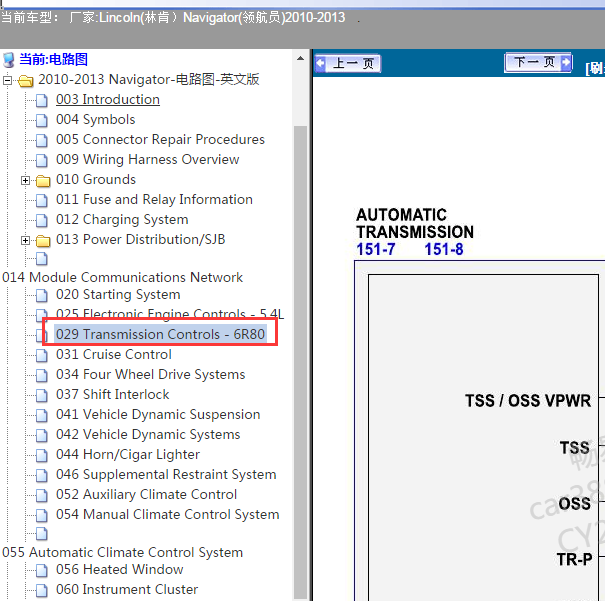
Task: Click the 151-8 page reference link
Action: (444, 249)
